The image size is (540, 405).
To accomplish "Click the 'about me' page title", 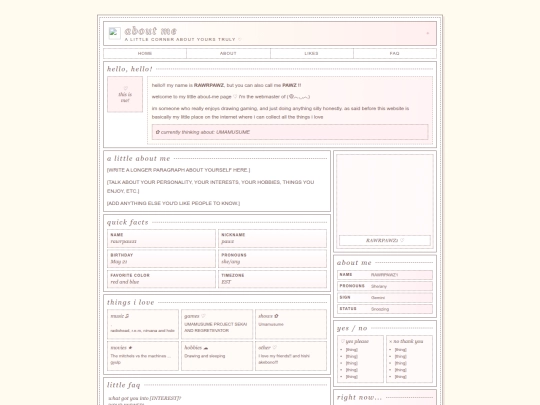I will pyautogui.click(x=150, y=31).
